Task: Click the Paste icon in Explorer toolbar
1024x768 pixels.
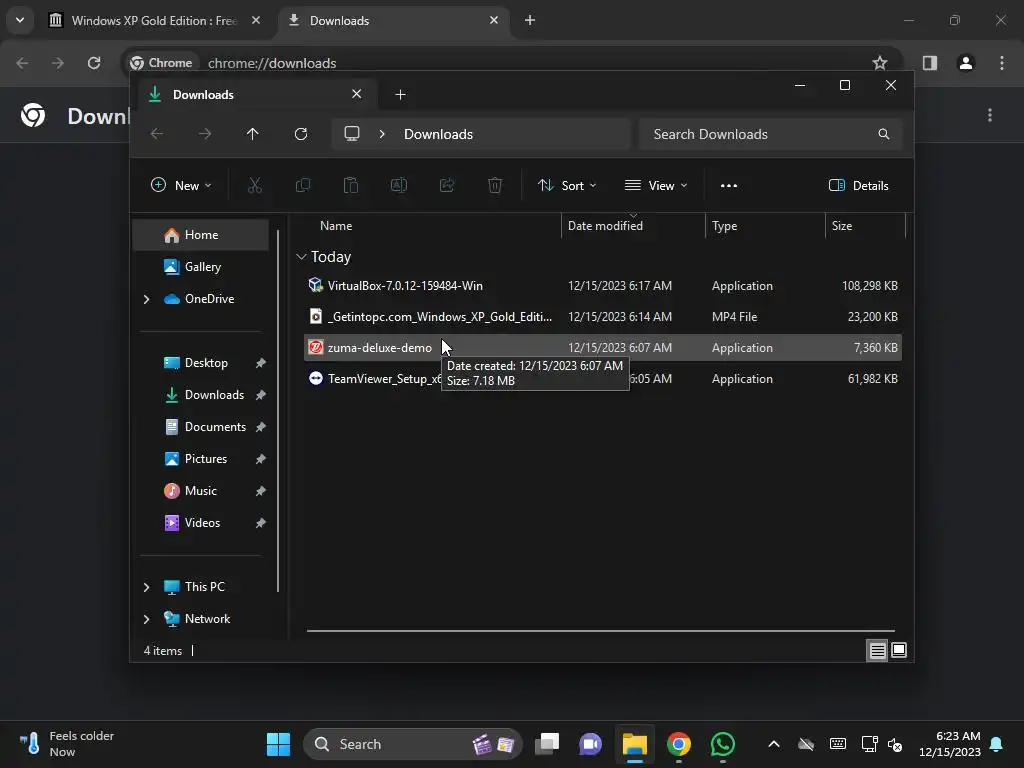Action: tap(351, 185)
